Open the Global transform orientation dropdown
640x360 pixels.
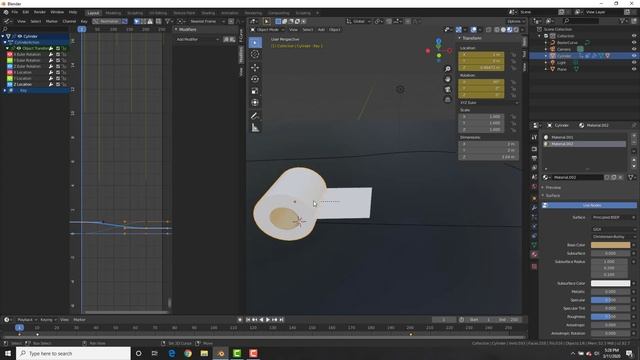click(359, 21)
